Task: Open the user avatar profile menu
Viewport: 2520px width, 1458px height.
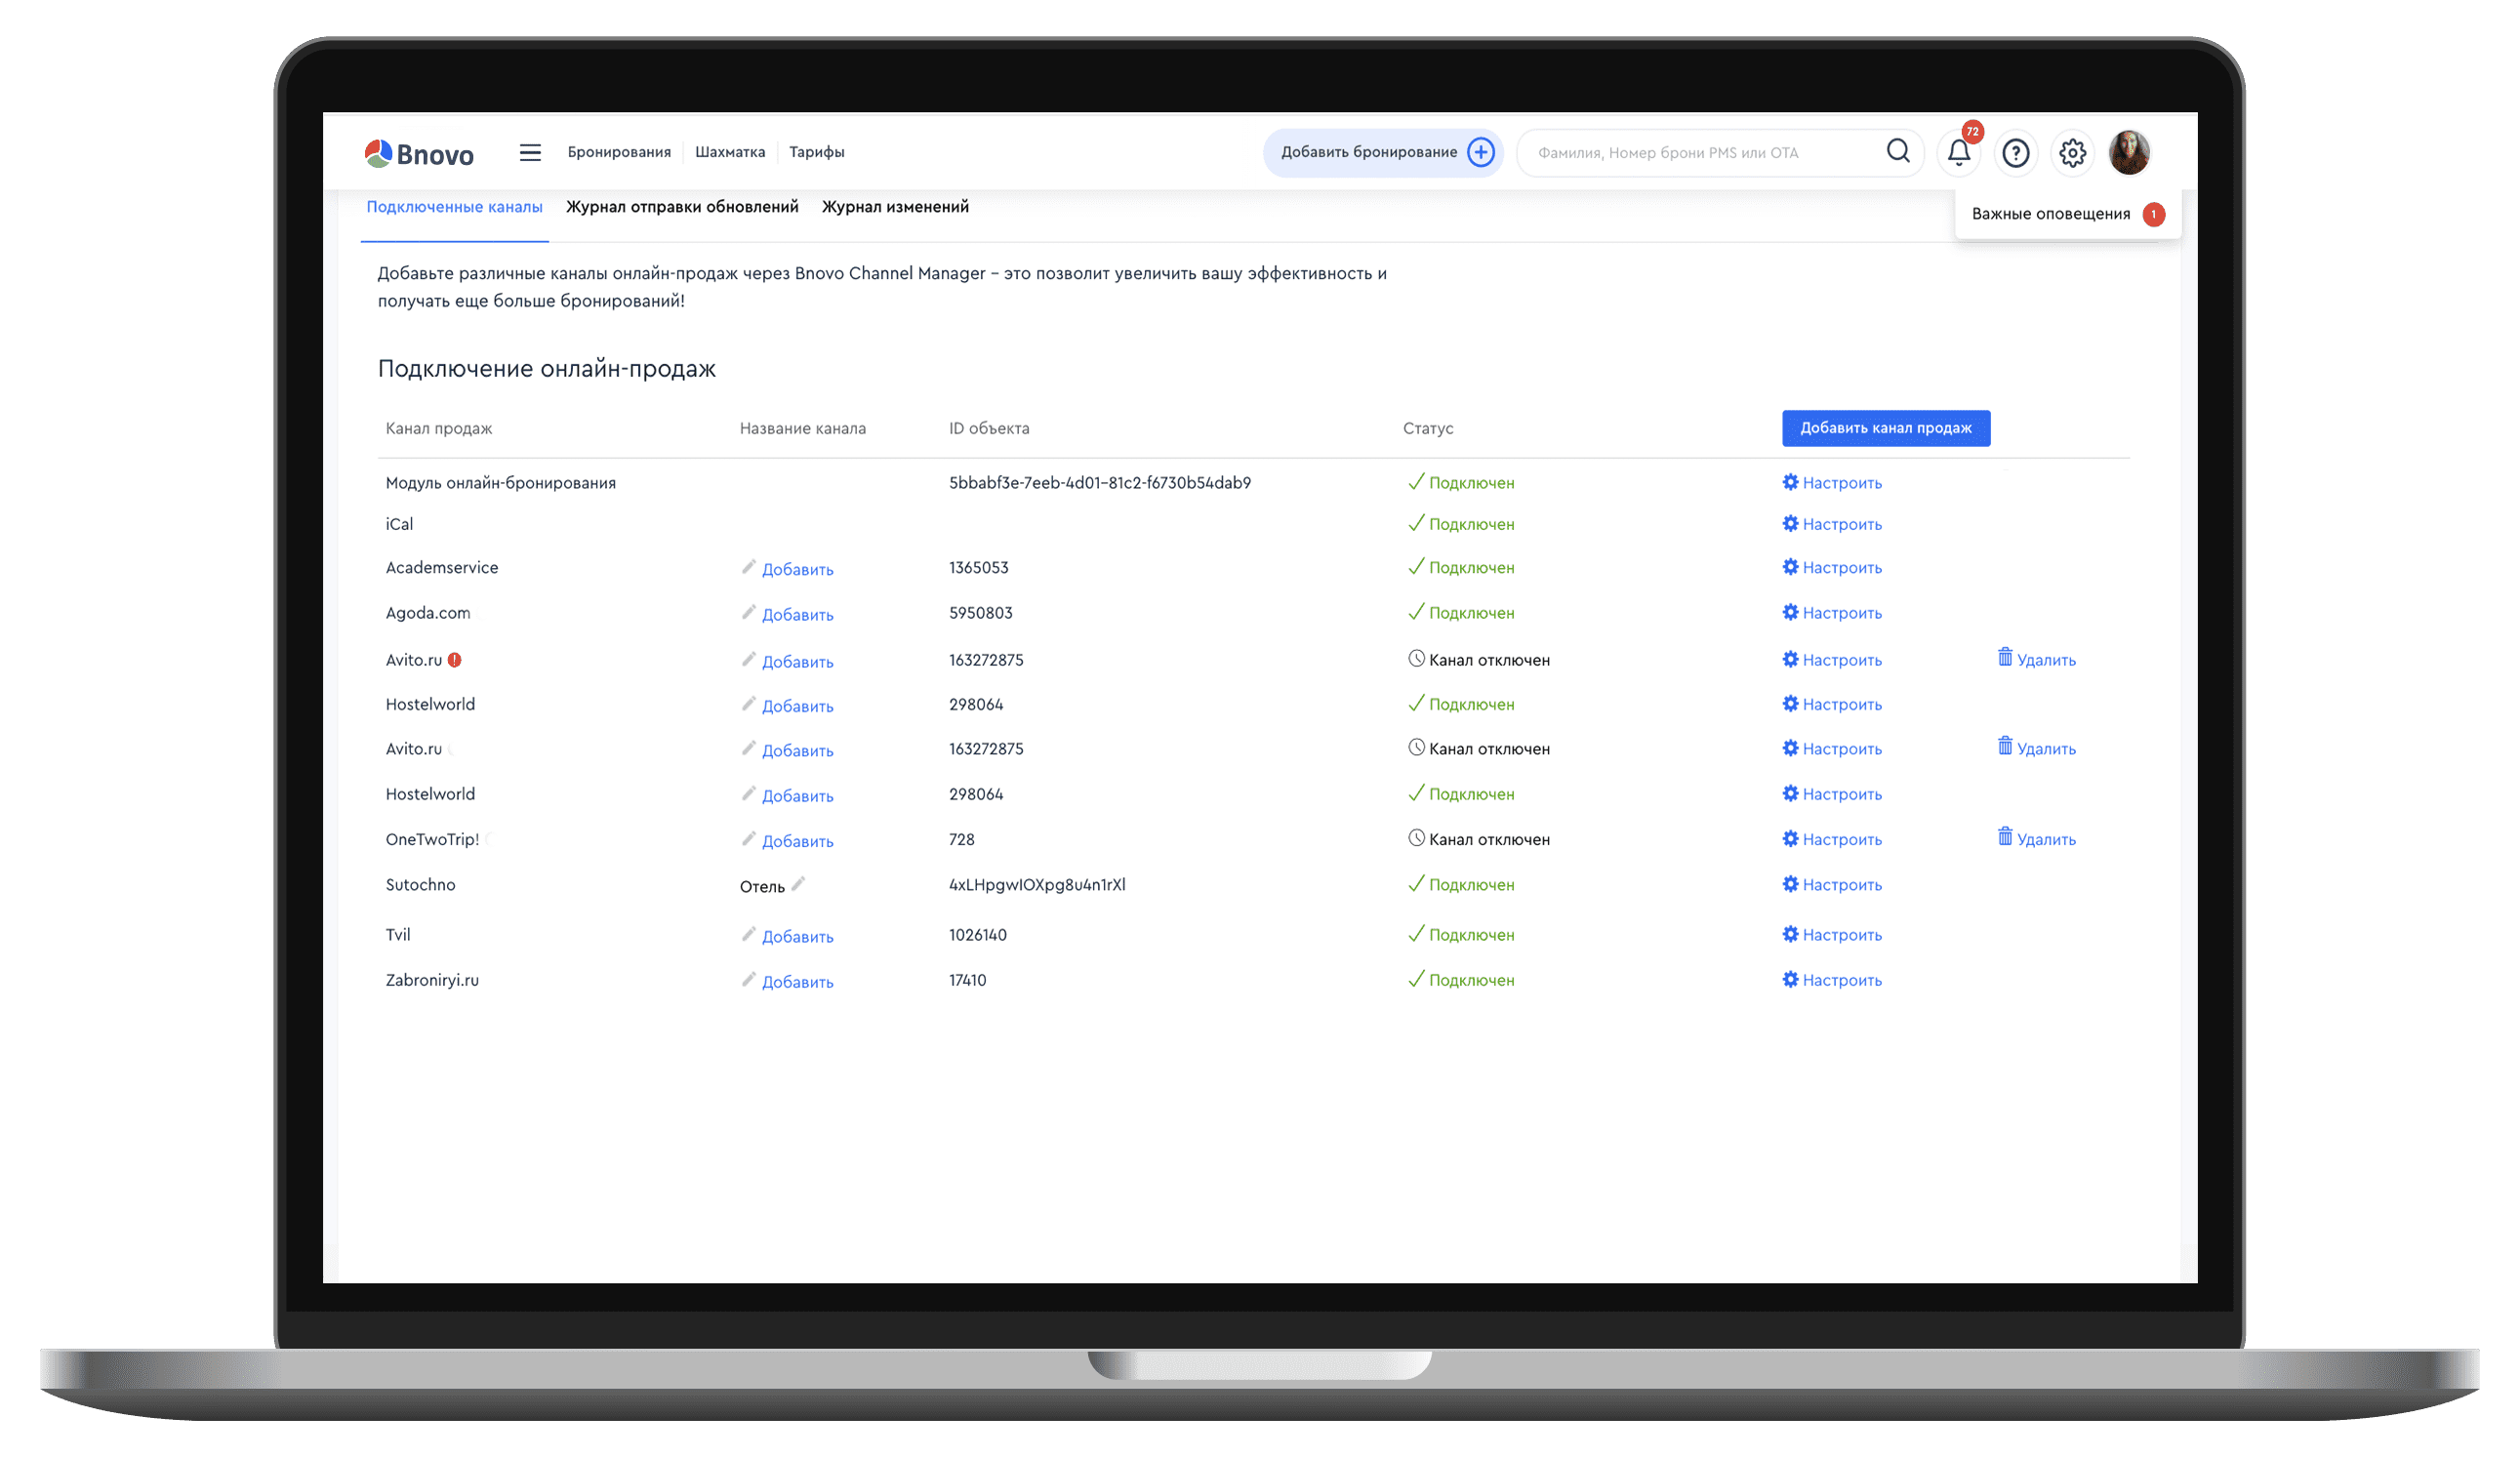Action: pyautogui.click(x=2129, y=153)
